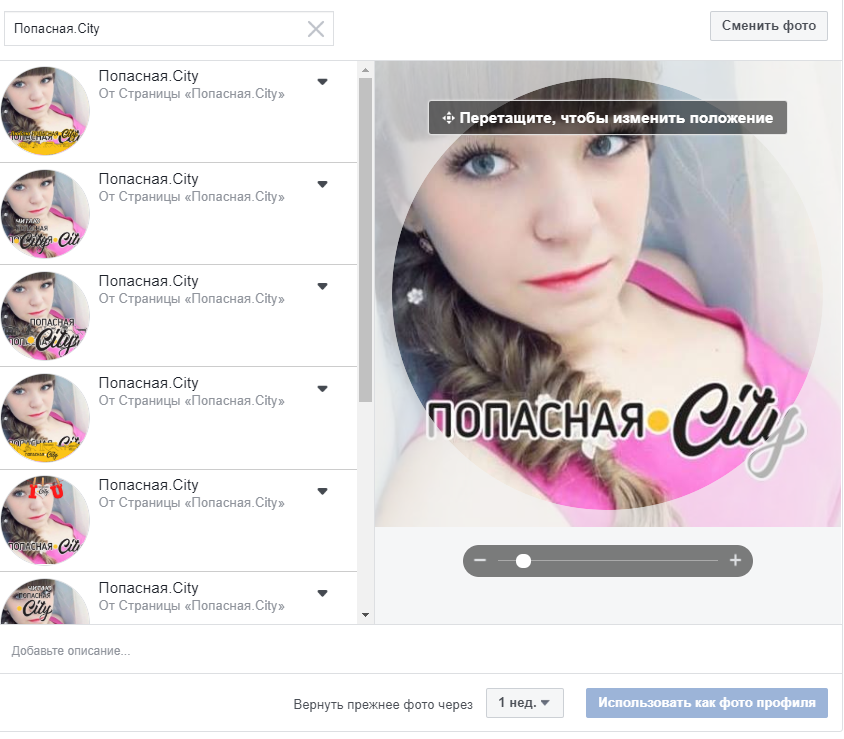
Task: Pick the fourth frame thumbnail in the list
Action: 45,418
